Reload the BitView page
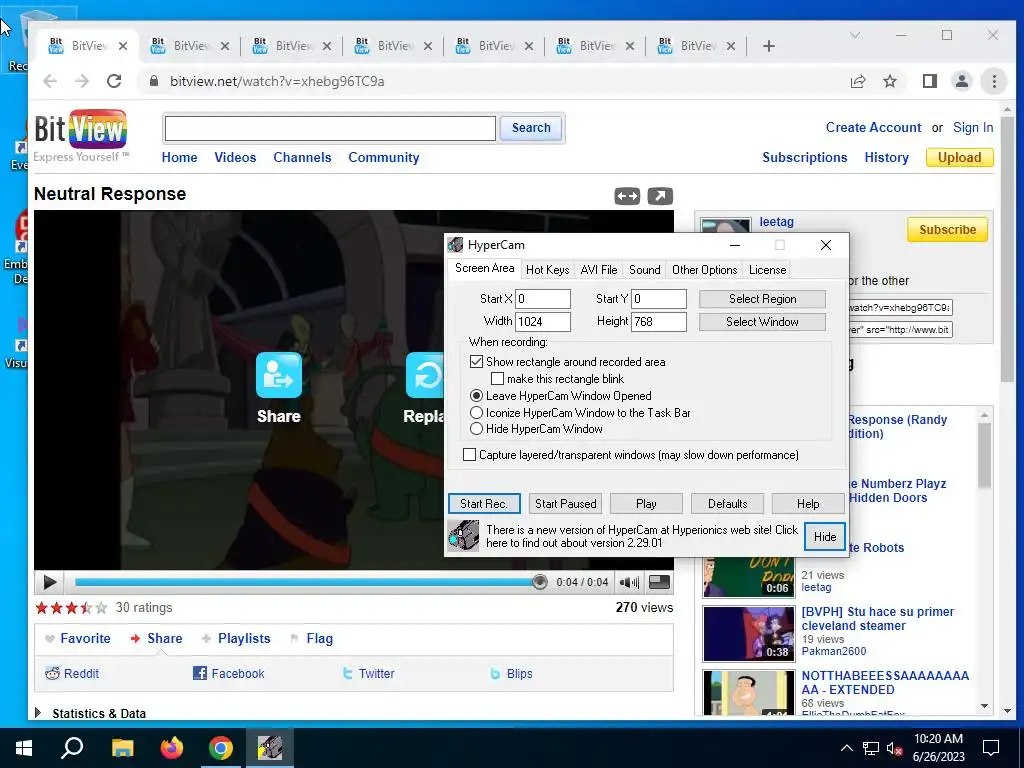 pyautogui.click(x=114, y=81)
